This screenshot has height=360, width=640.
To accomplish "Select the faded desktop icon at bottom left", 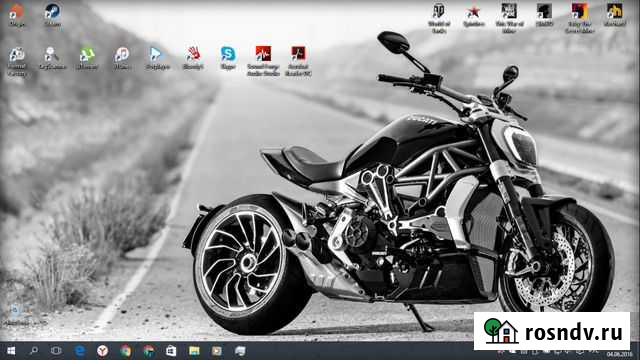I will coord(16,315).
